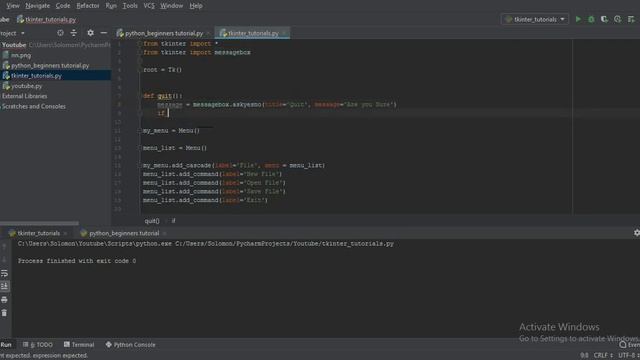Click the rightmost icon in the run toolbar
The height and width of the screenshot is (360, 640).
(x=631, y=19)
